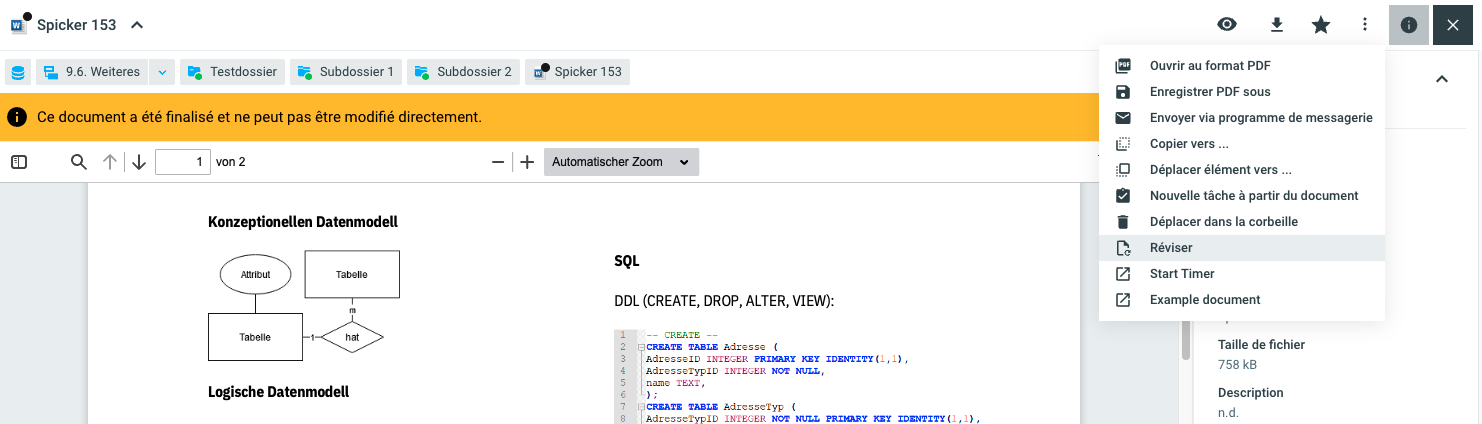The height and width of the screenshot is (424, 1482).
Task: Open the Subdossier 2 breadcrumb
Action: point(463,72)
